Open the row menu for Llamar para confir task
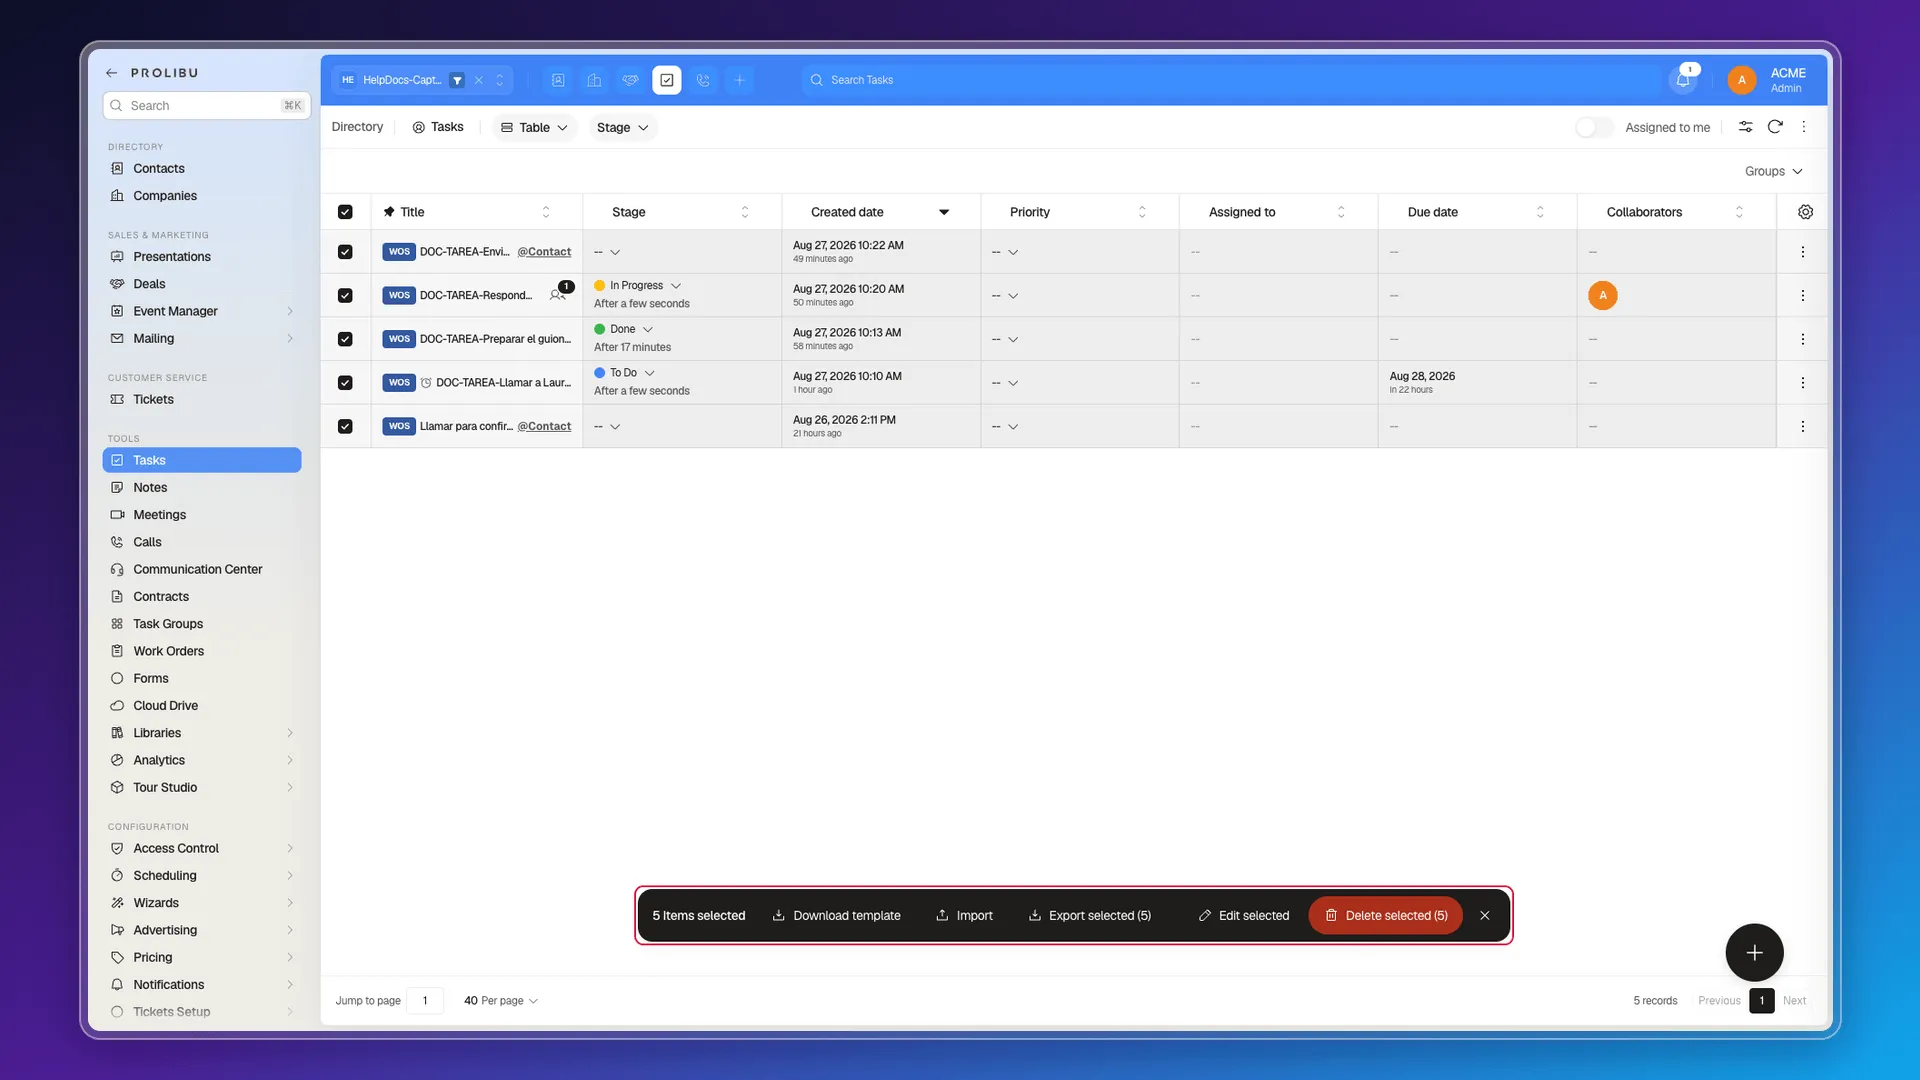1920x1080 pixels. pos(1803,426)
